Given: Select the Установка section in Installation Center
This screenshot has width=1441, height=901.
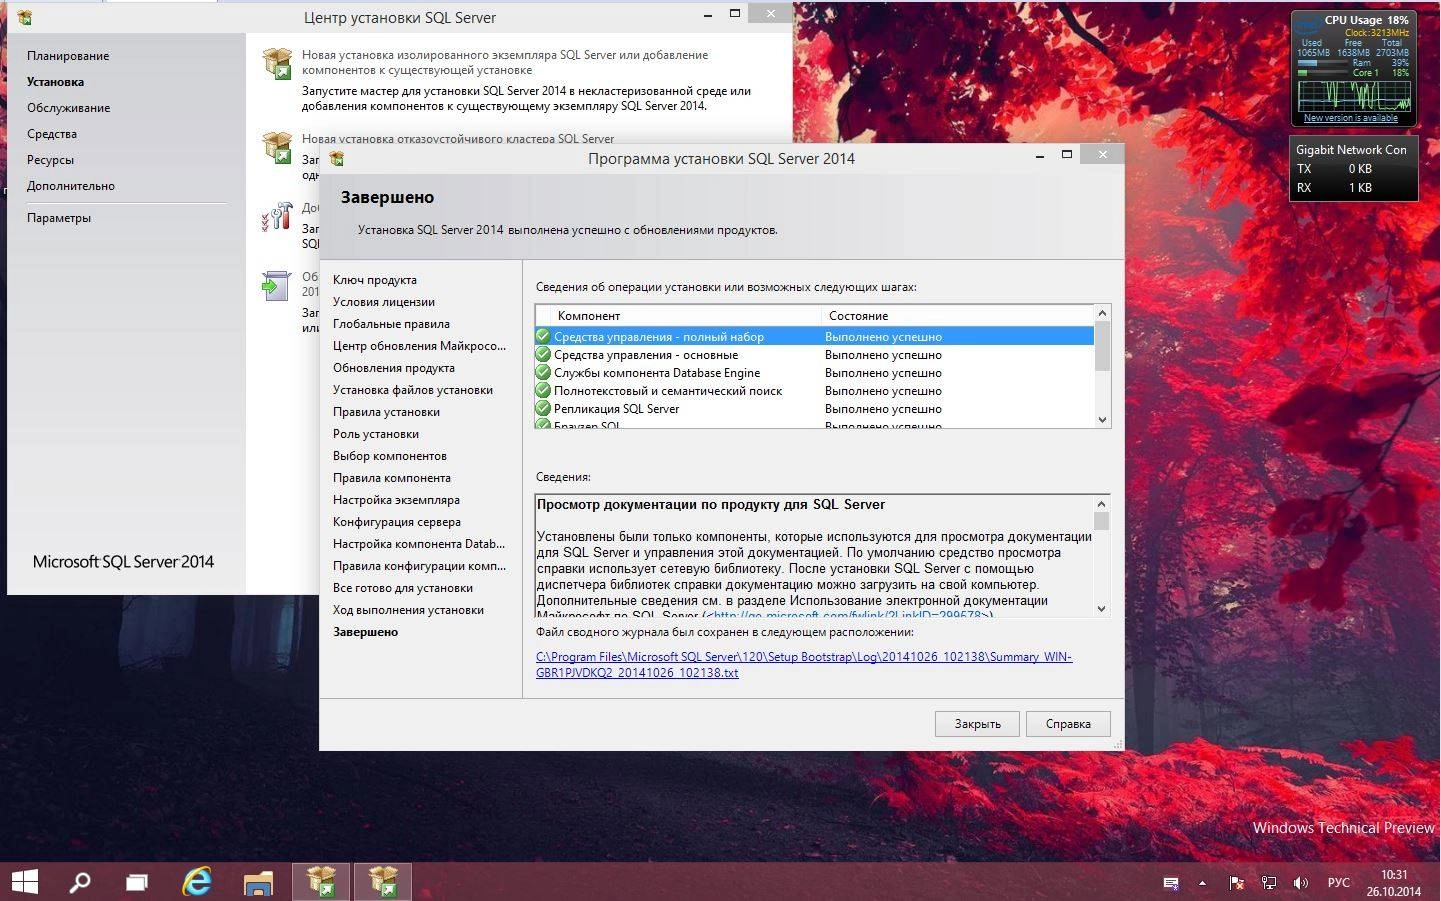Looking at the screenshot, I should pos(55,82).
